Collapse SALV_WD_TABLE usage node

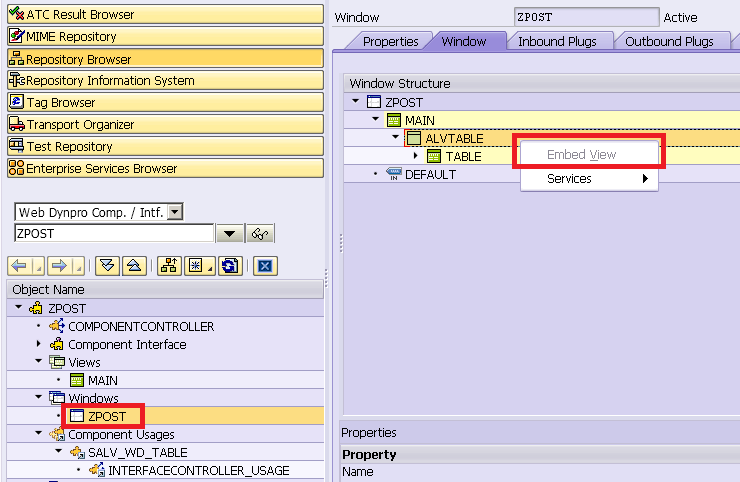point(59,451)
